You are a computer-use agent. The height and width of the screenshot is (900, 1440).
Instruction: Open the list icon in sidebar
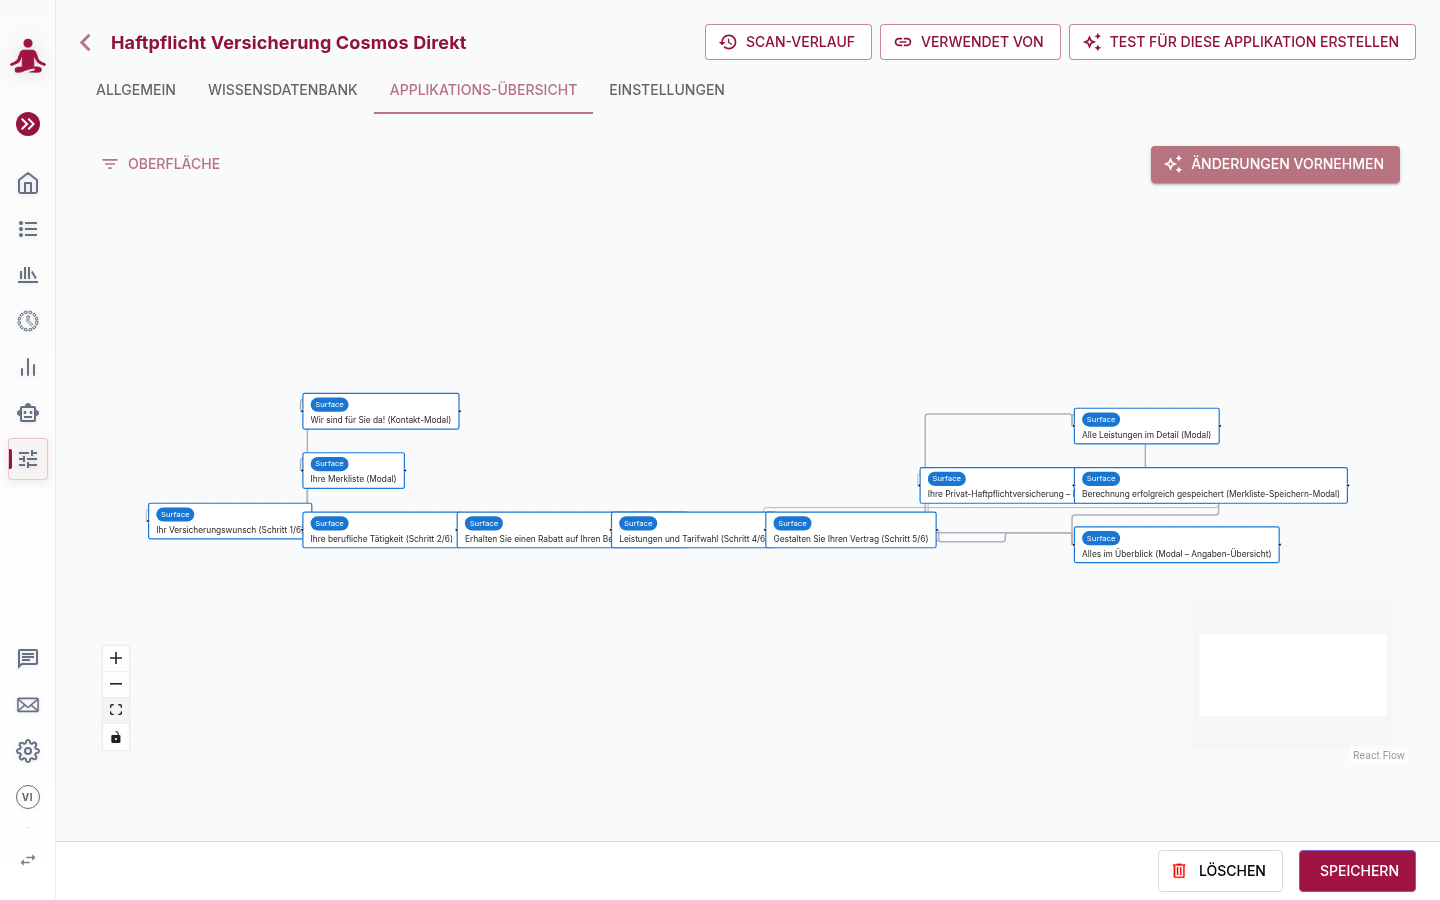(x=28, y=229)
